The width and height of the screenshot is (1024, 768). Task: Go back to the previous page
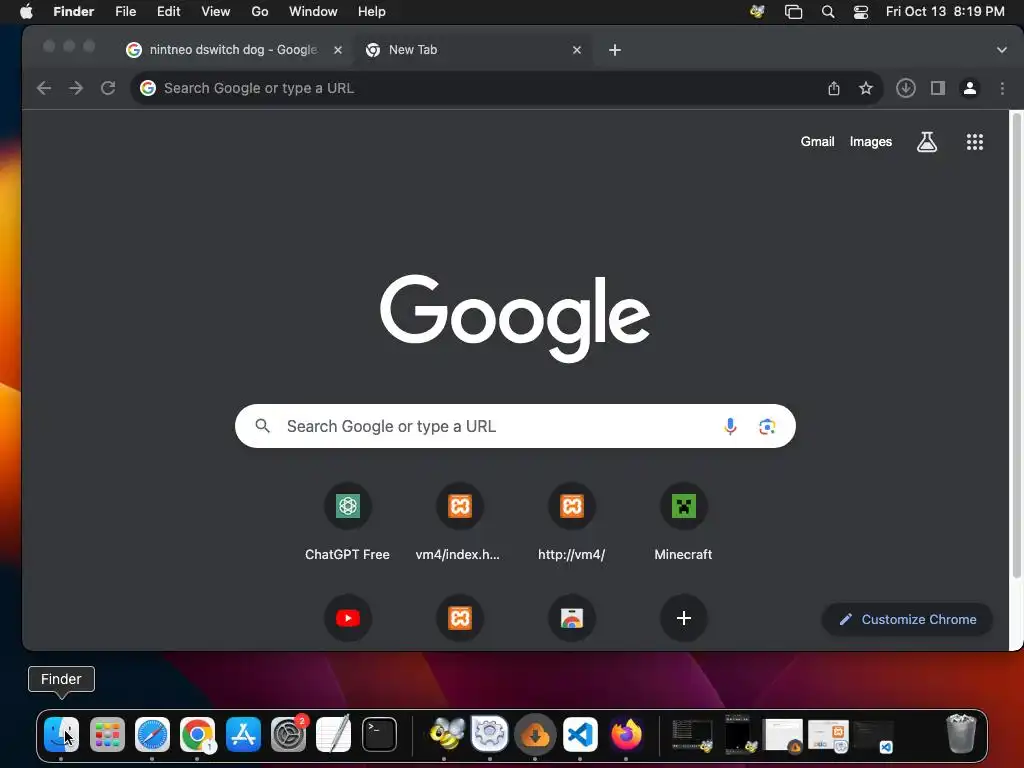44,88
